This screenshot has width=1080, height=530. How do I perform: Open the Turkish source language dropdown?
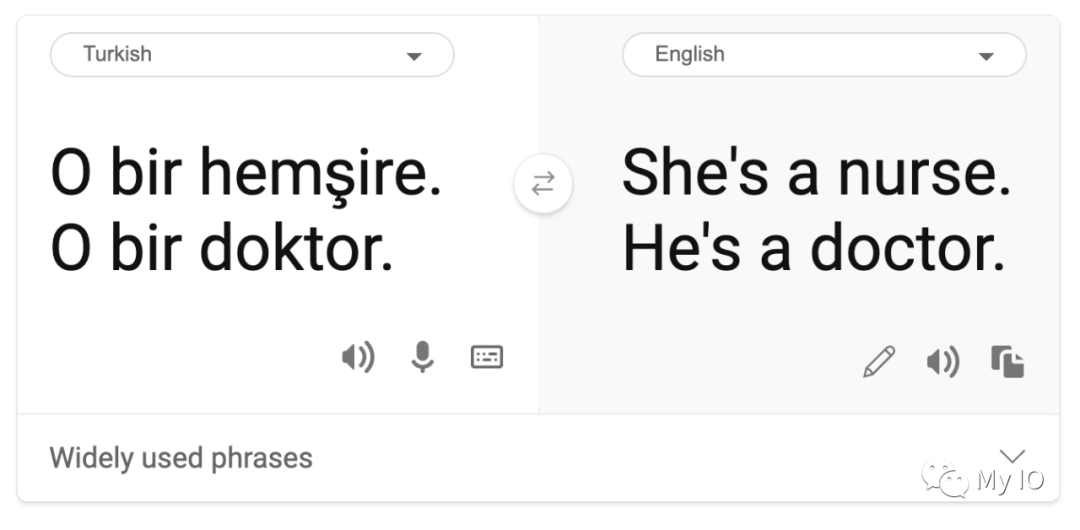tap(251, 55)
